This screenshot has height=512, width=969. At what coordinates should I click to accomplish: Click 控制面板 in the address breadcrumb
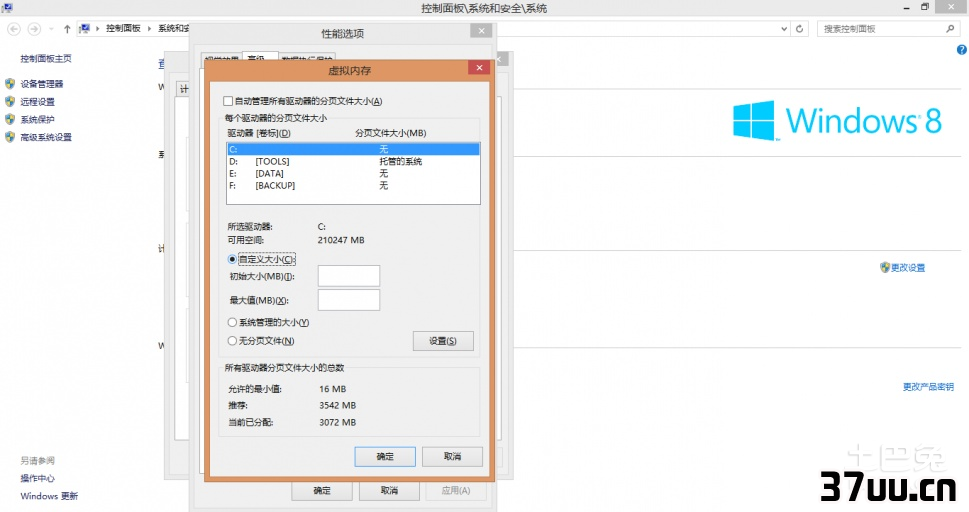(x=123, y=28)
